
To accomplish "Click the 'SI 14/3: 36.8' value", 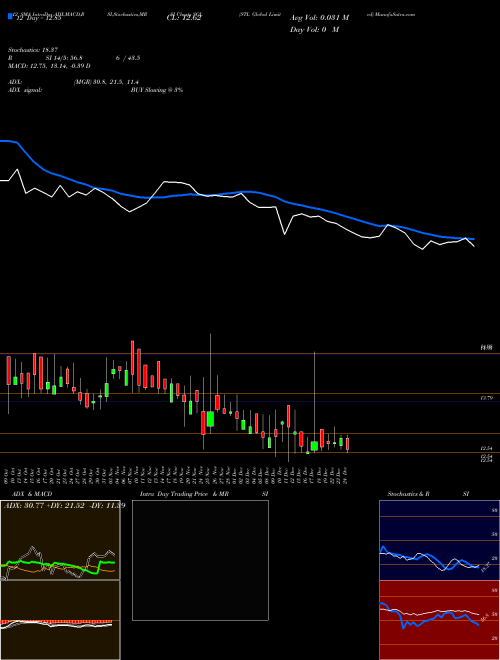I will click(x=64, y=58).
